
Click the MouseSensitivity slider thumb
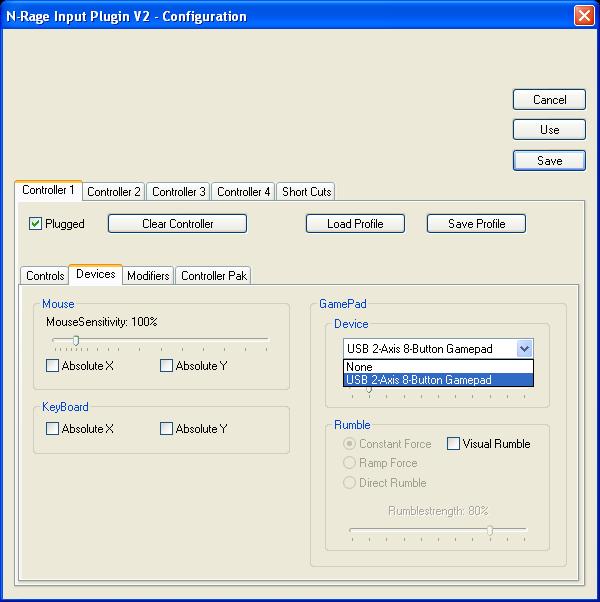pos(76,341)
